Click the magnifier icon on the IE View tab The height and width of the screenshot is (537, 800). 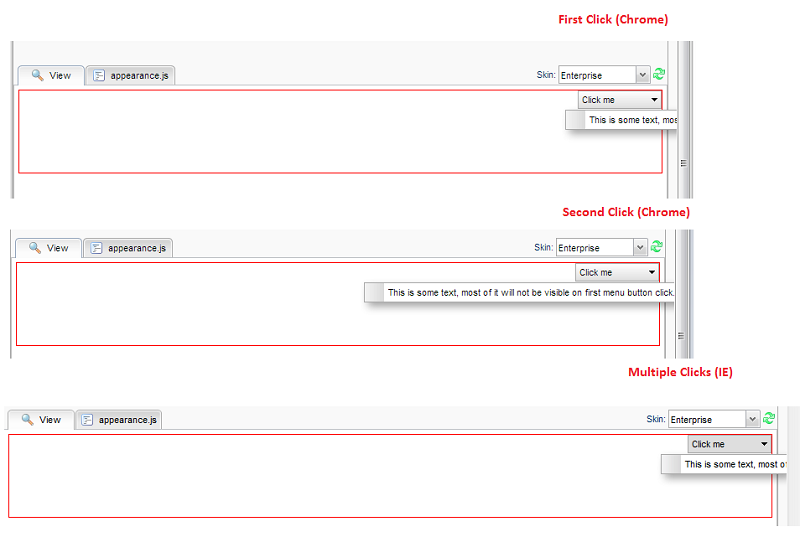coord(27,420)
